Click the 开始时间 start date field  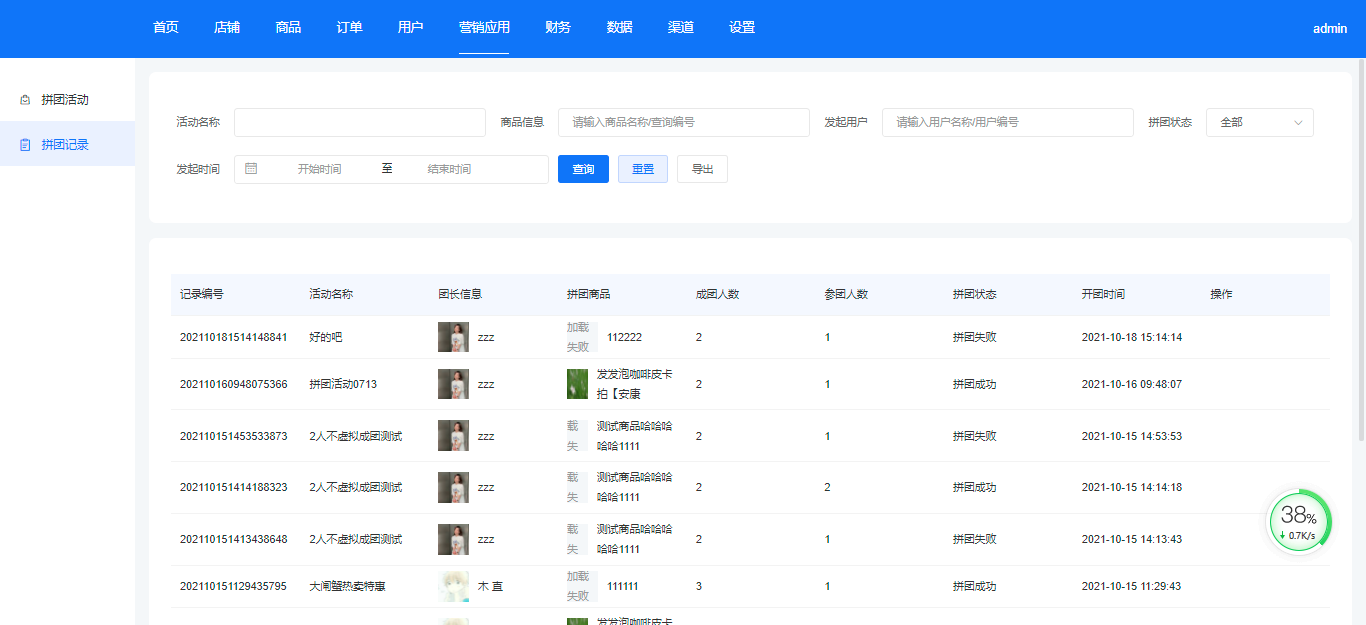319,169
